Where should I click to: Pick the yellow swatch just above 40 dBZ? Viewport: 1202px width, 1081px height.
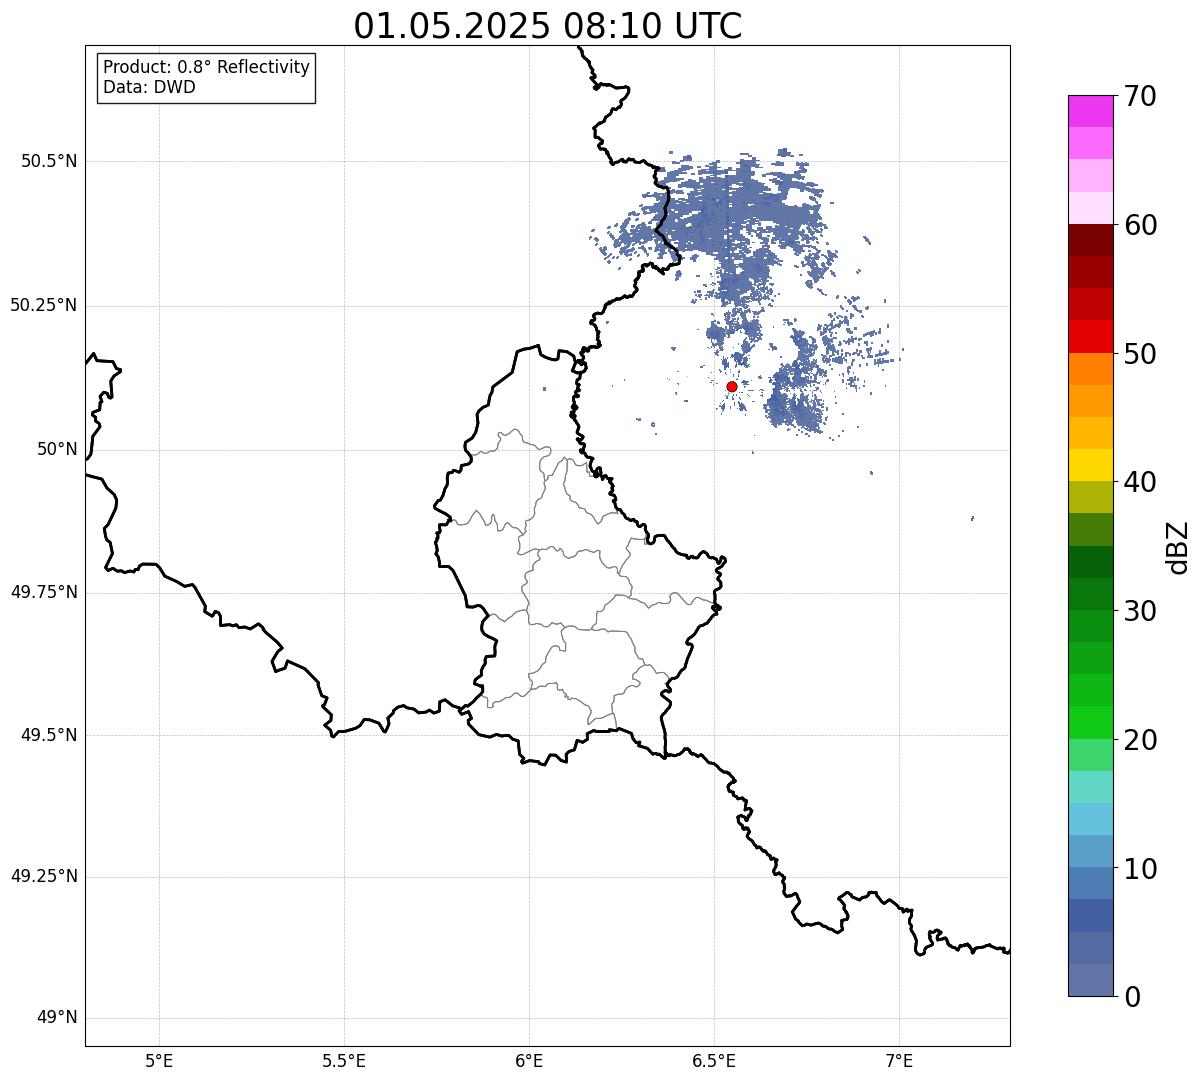tap(1090, 465)
